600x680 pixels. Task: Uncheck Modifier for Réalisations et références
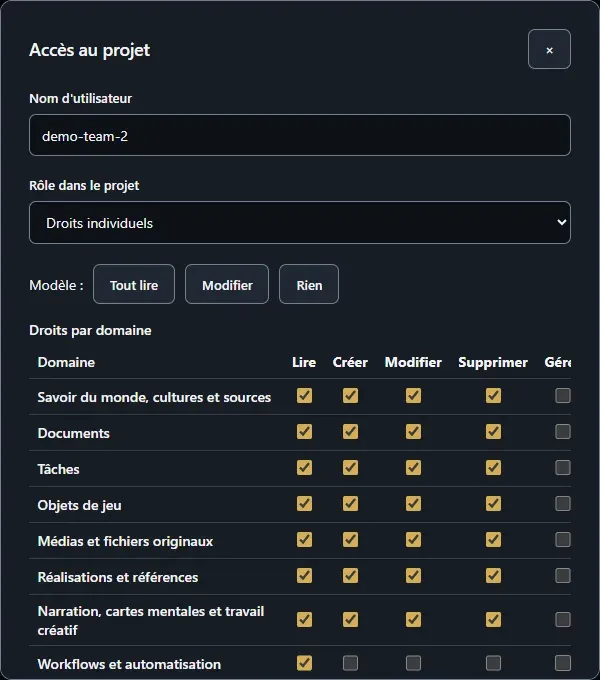click(x=413, y=575)
